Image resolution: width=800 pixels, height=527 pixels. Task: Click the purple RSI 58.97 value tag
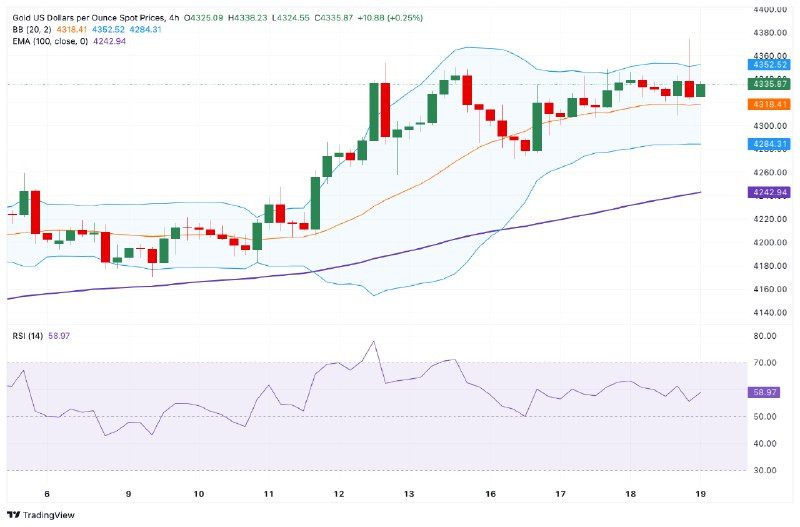769,393
